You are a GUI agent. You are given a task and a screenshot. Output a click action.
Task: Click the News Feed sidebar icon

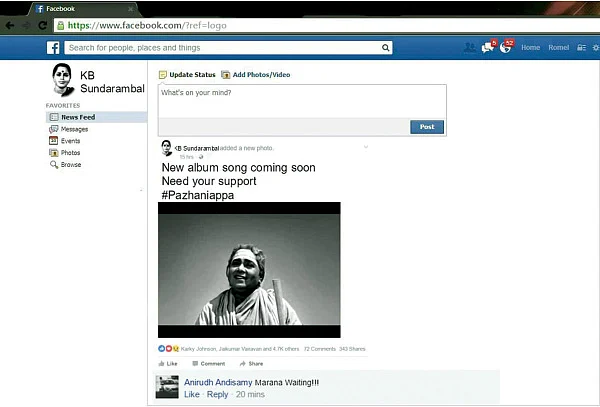coord(54,117)
